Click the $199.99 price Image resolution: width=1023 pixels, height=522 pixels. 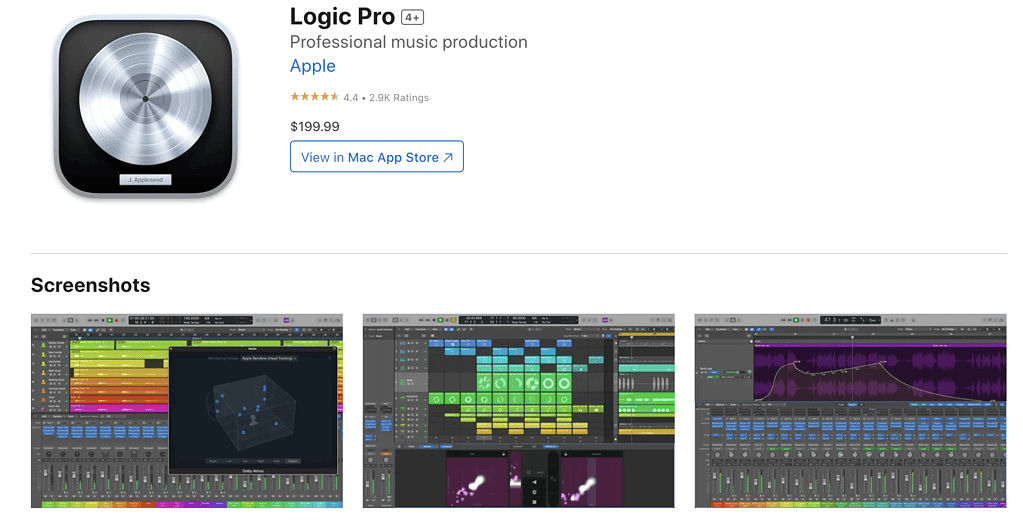pos(314,127)
